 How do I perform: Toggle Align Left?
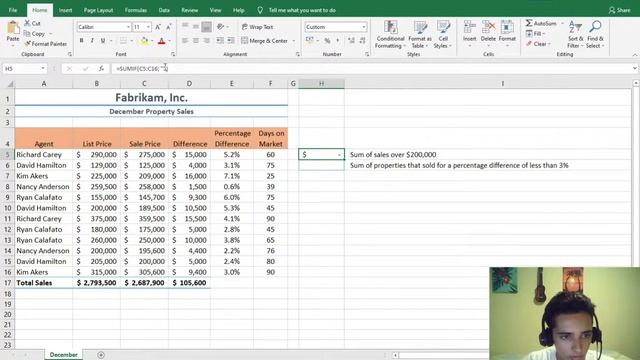pos(185,40)
